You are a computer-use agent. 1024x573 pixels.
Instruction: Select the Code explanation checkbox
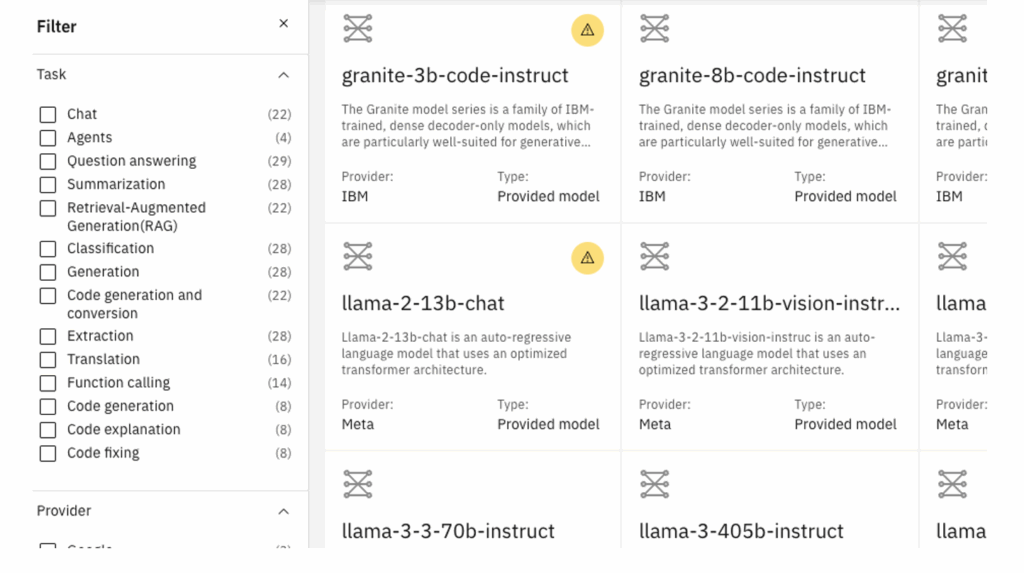(48, 430)
